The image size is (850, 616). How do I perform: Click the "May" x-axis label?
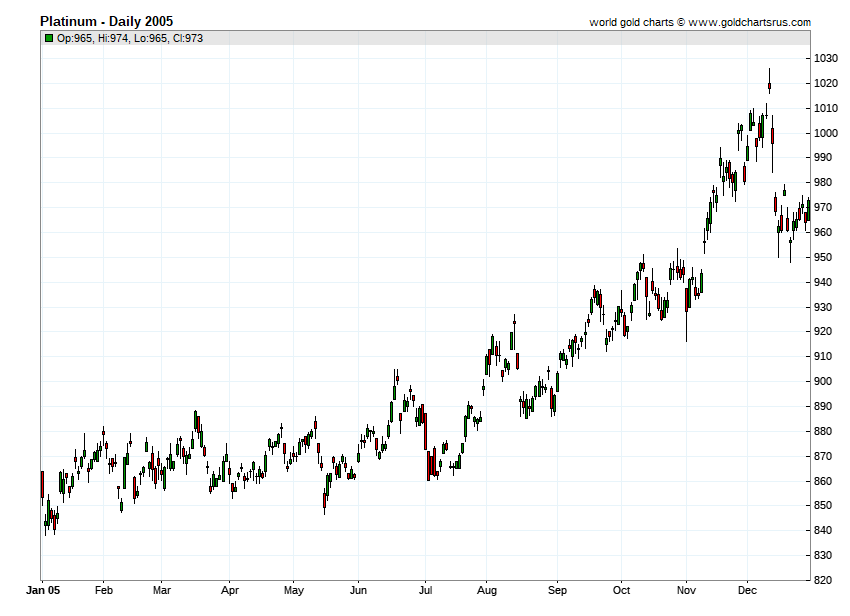pyautogui.click(x=294, y=591)
